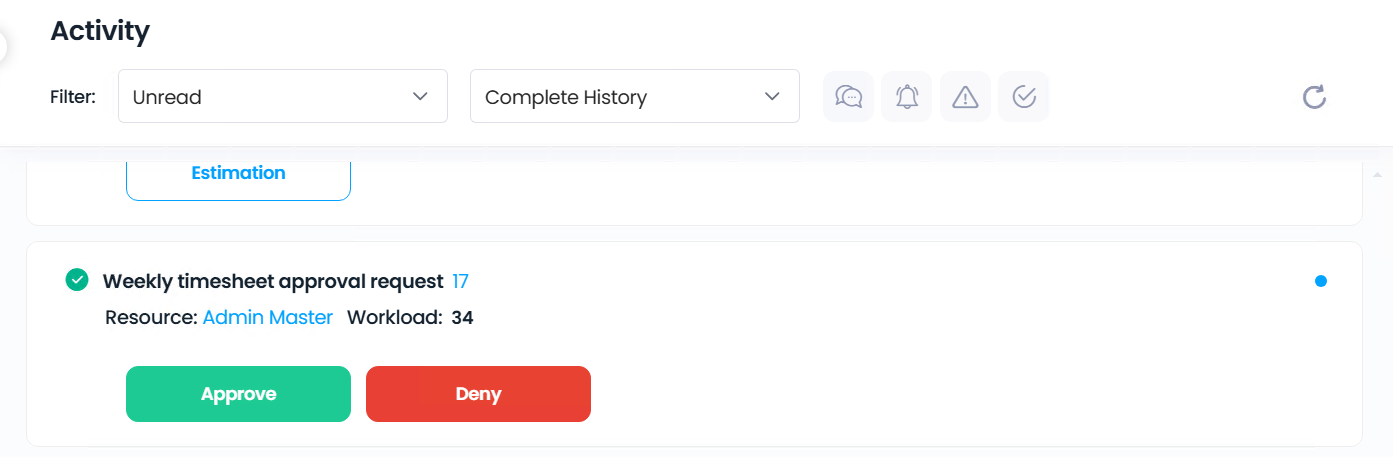The image size is (1393, 457).
Task: Approve the weekly timesheet request
Action: (x=238, y=394)
